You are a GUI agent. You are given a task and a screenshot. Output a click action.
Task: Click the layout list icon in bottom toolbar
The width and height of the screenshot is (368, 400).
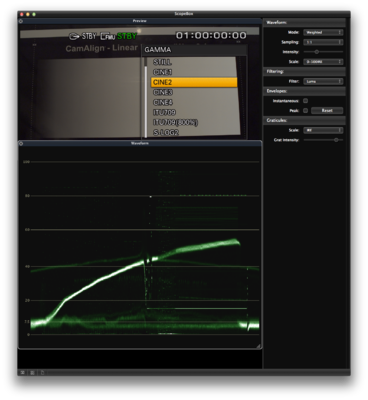[x=32, y=373]
